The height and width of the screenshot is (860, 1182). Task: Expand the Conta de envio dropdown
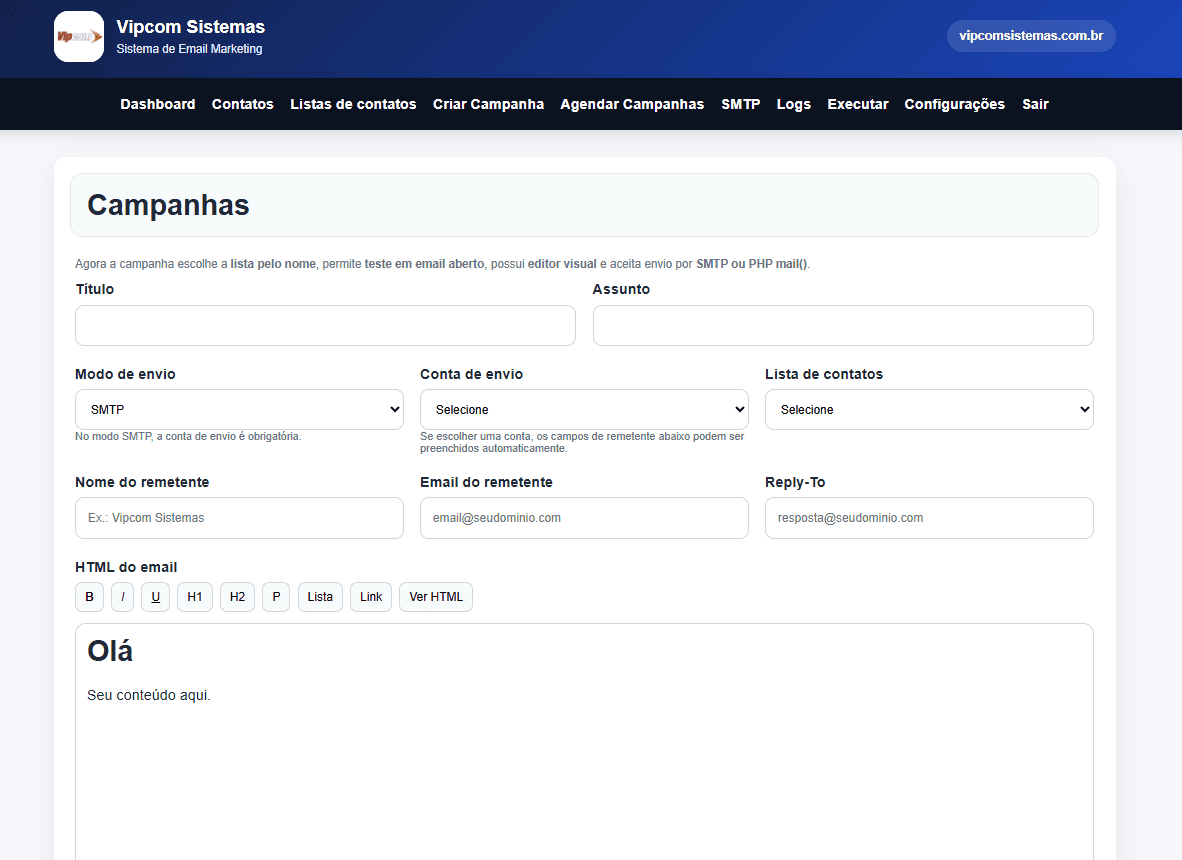(584, 410)
